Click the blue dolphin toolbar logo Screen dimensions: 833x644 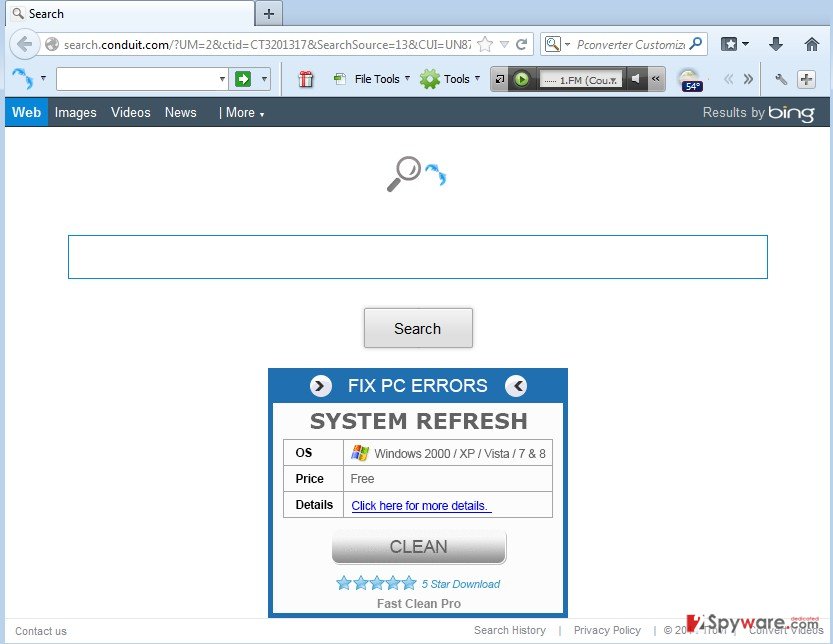click(22, 79)
